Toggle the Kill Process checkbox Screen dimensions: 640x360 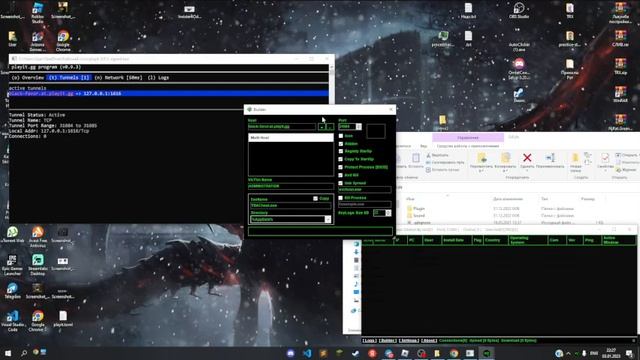point(341,198)
